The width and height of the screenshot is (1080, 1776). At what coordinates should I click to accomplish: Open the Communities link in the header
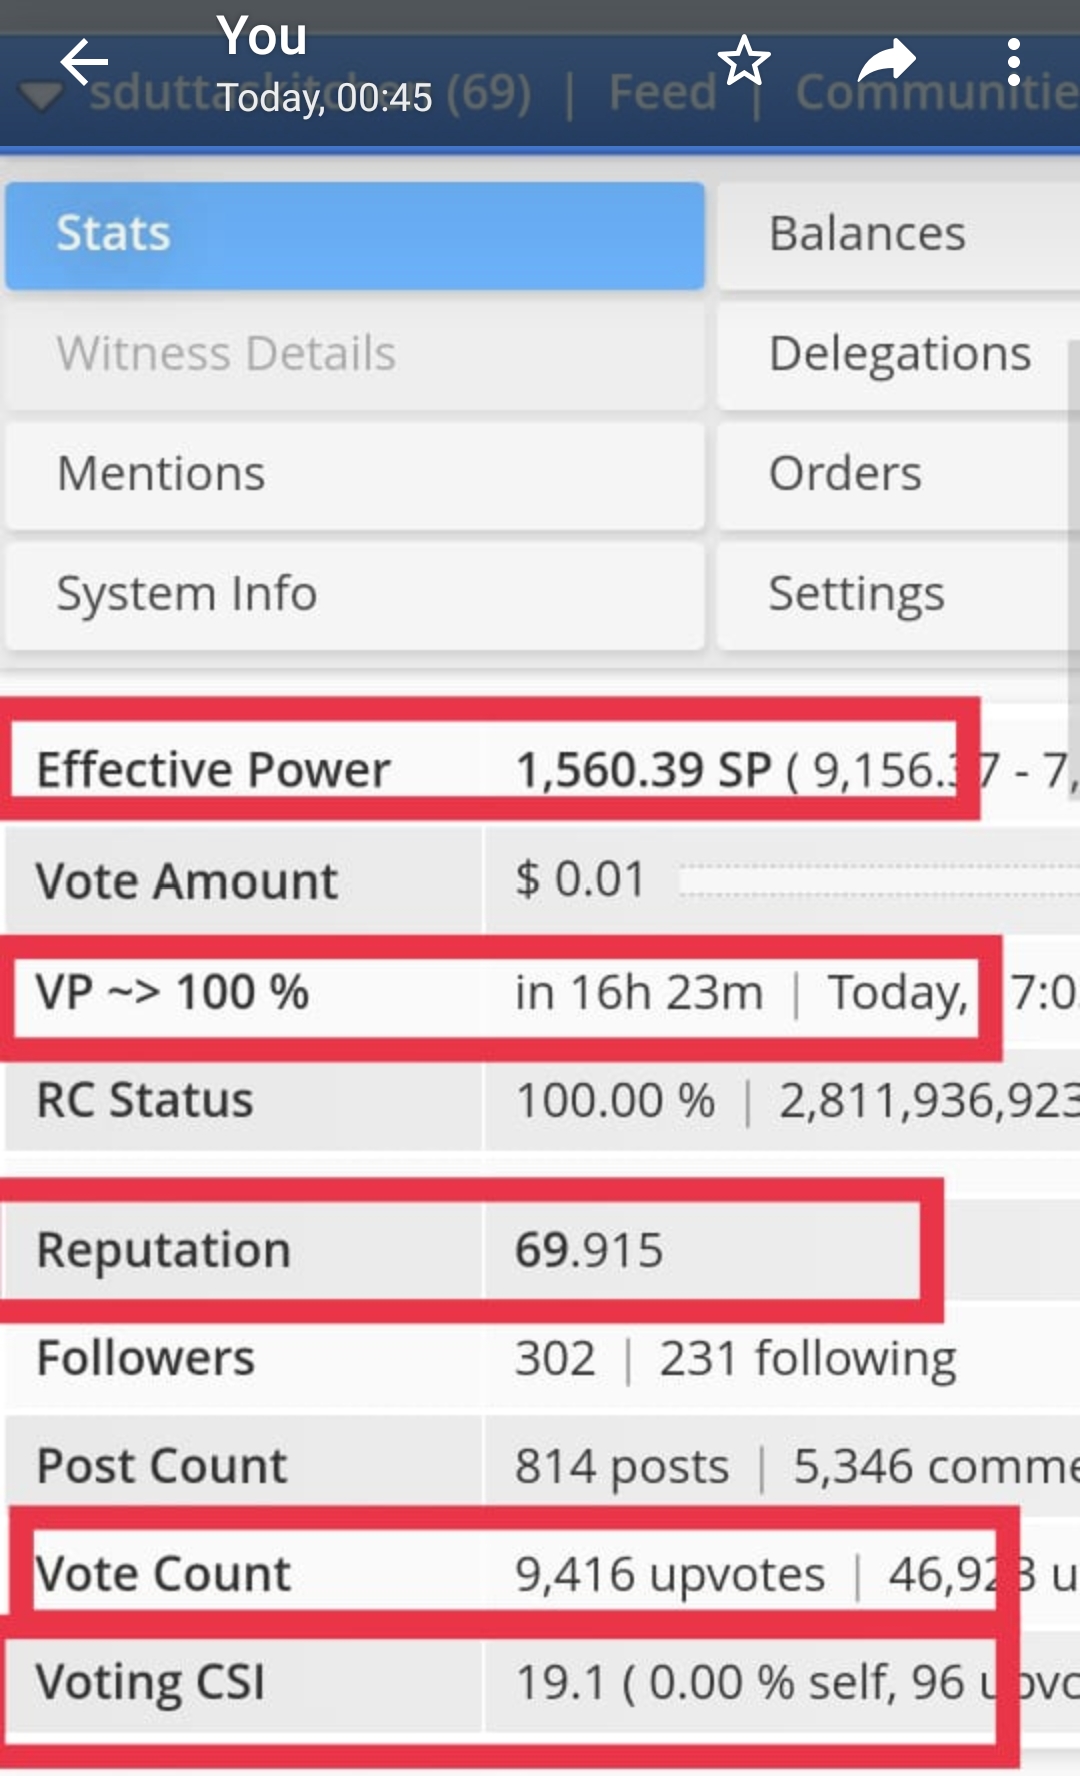(x=935, y=93)
